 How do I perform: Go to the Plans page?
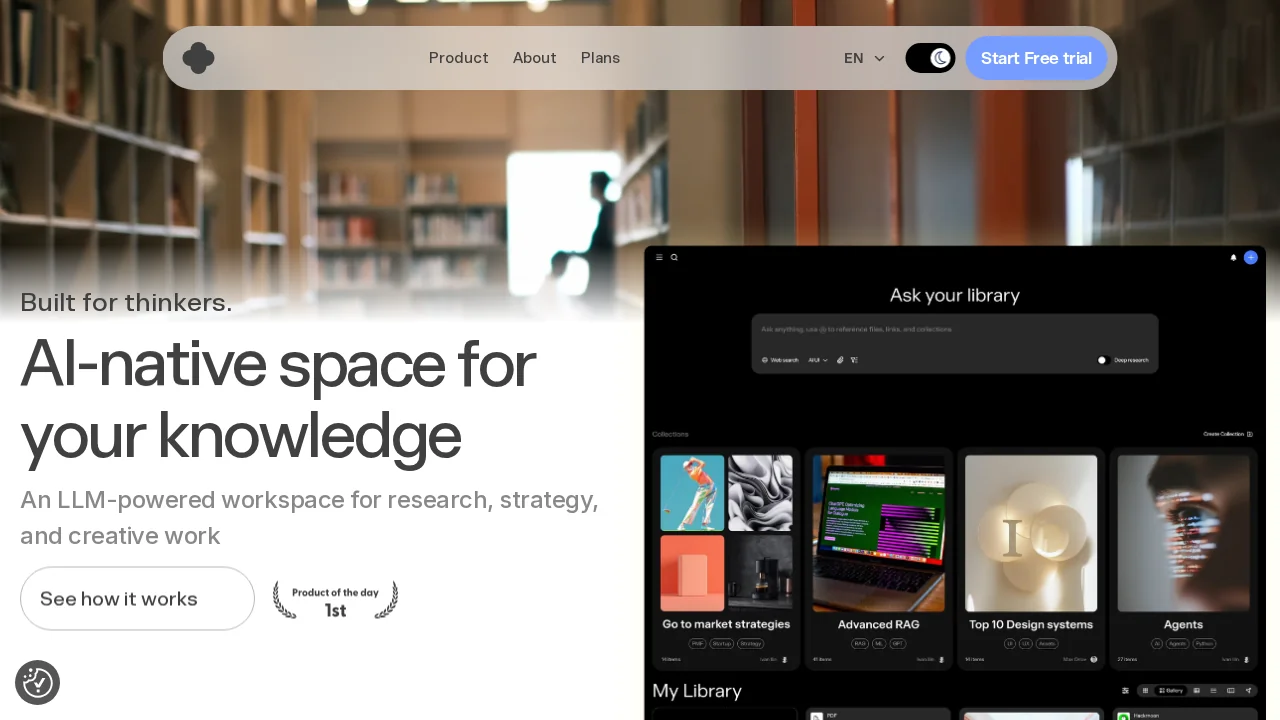[x=600, y=58]
